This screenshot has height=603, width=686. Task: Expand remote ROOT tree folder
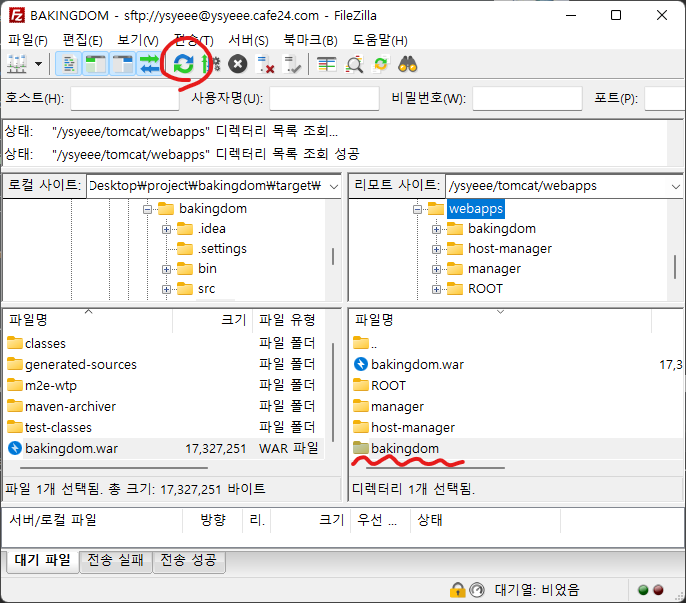pos(436,289)
